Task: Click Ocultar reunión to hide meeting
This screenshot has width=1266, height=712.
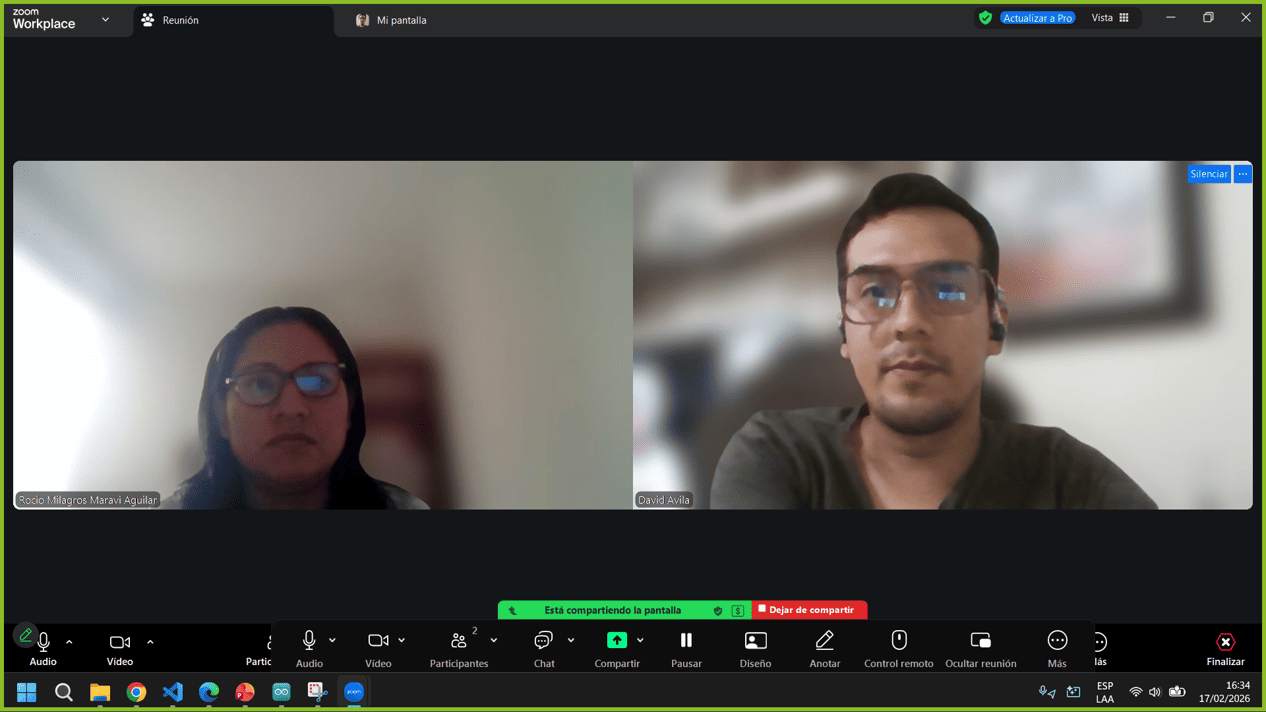Action: 980,648
